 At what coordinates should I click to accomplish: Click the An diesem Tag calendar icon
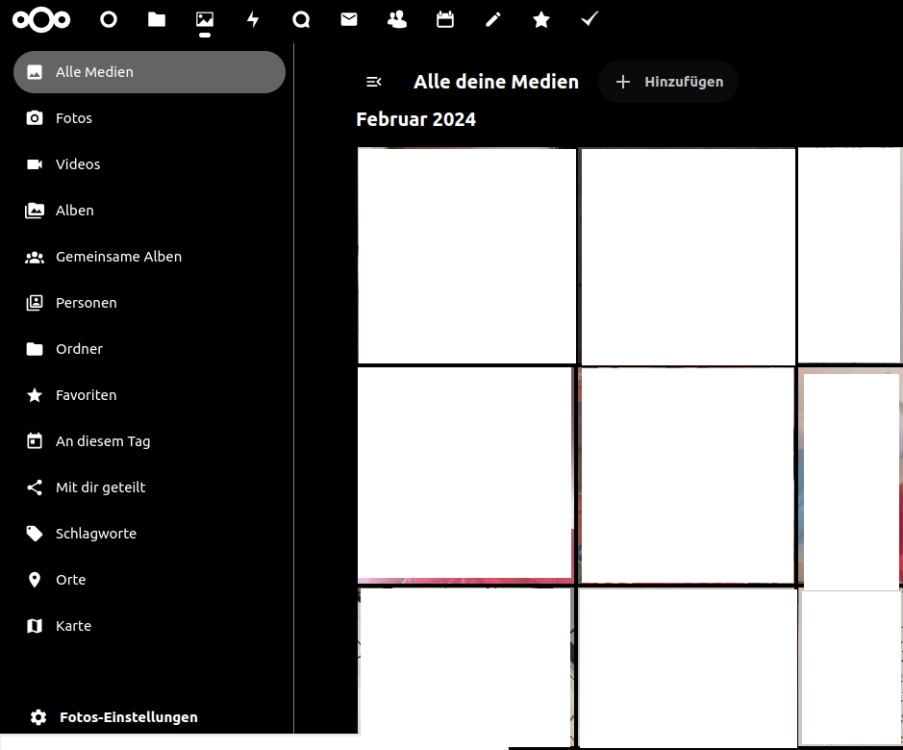35,441
